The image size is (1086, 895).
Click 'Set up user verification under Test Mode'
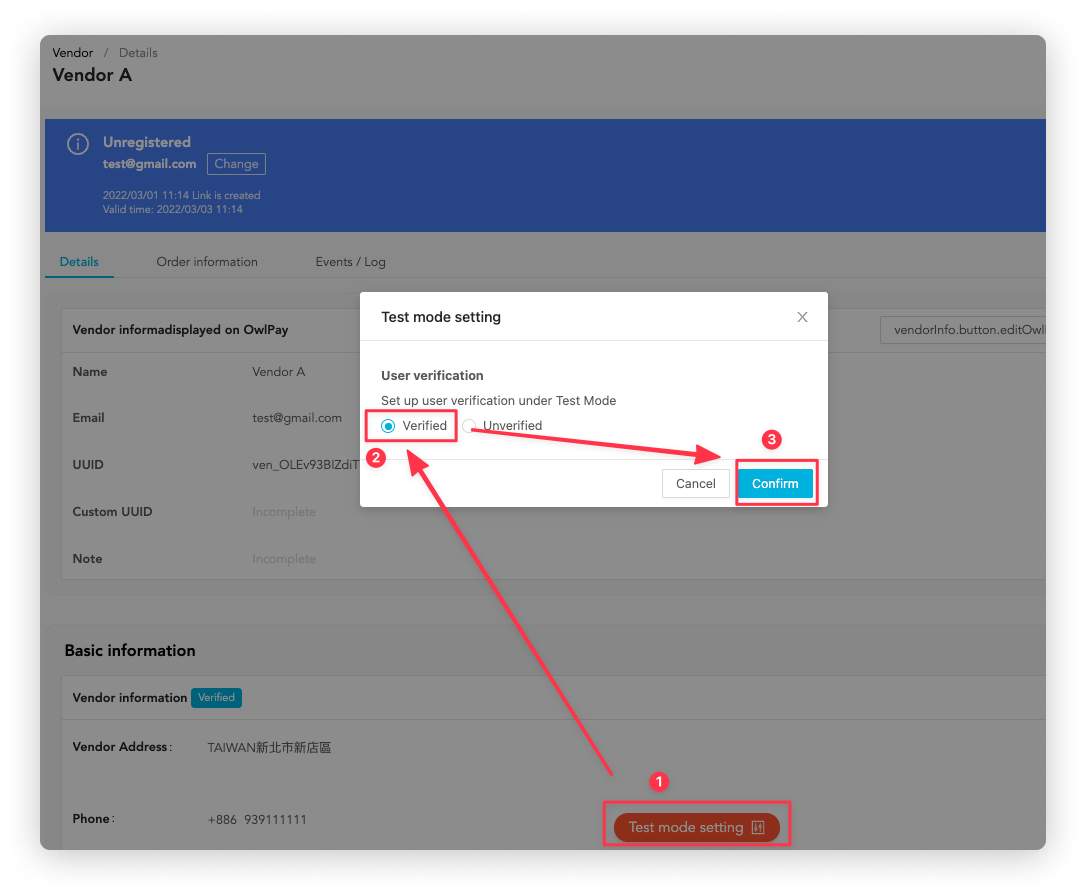(x=499, y=400)
